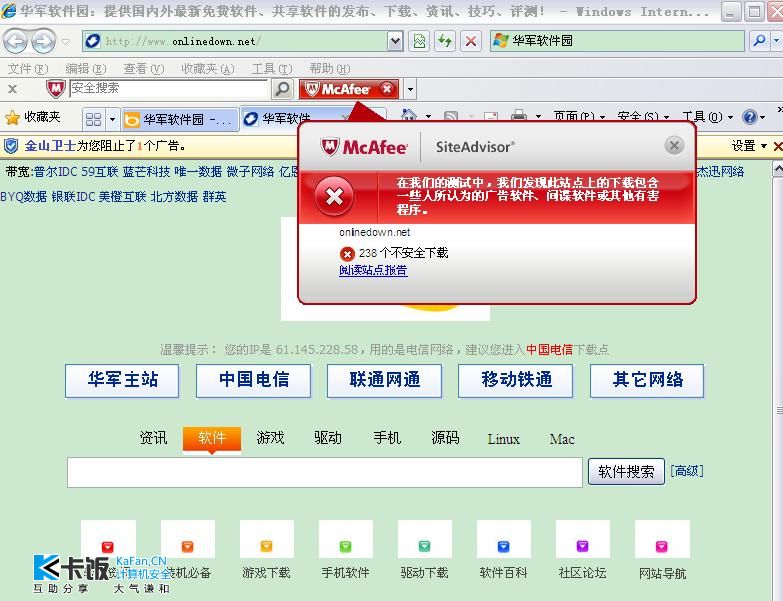Click the 华军主站 button

point(122,380)
